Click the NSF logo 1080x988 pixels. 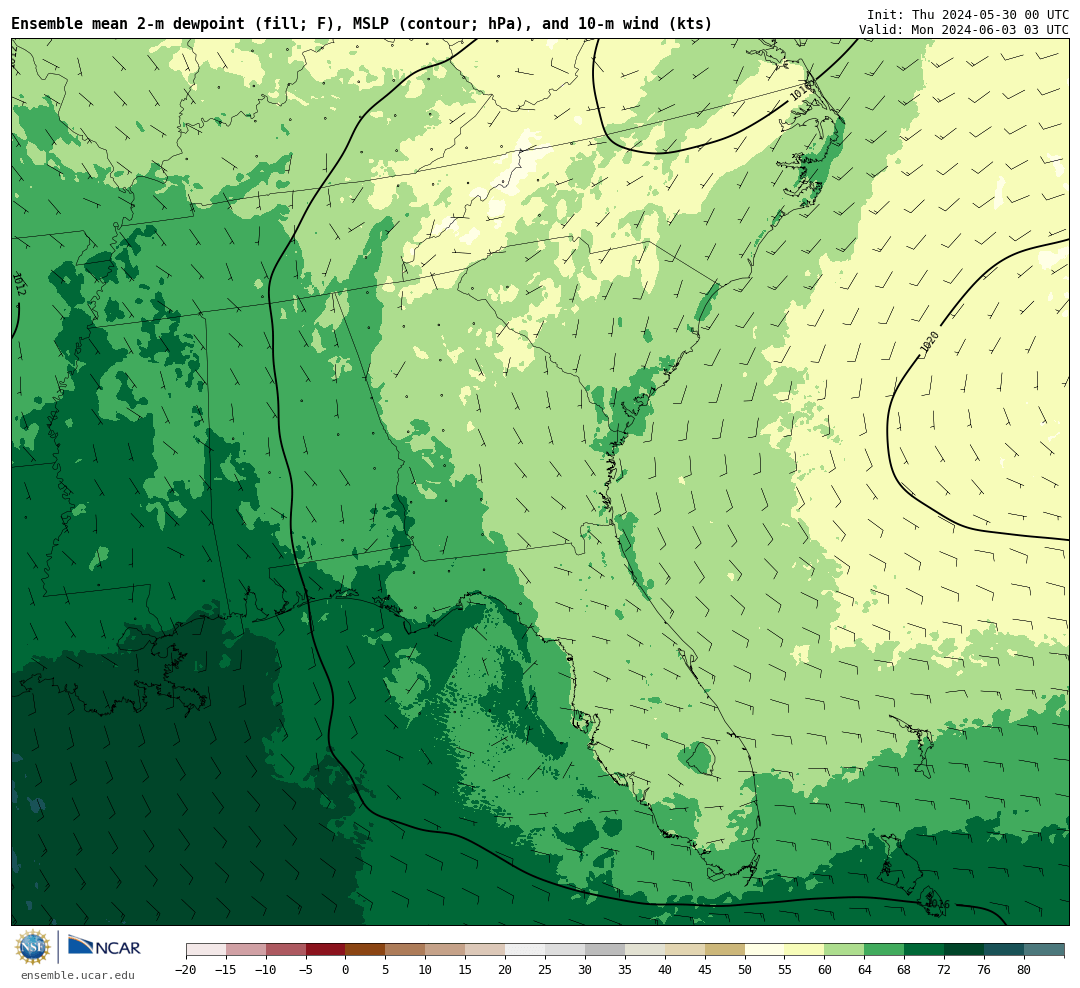tap(33, 947)
